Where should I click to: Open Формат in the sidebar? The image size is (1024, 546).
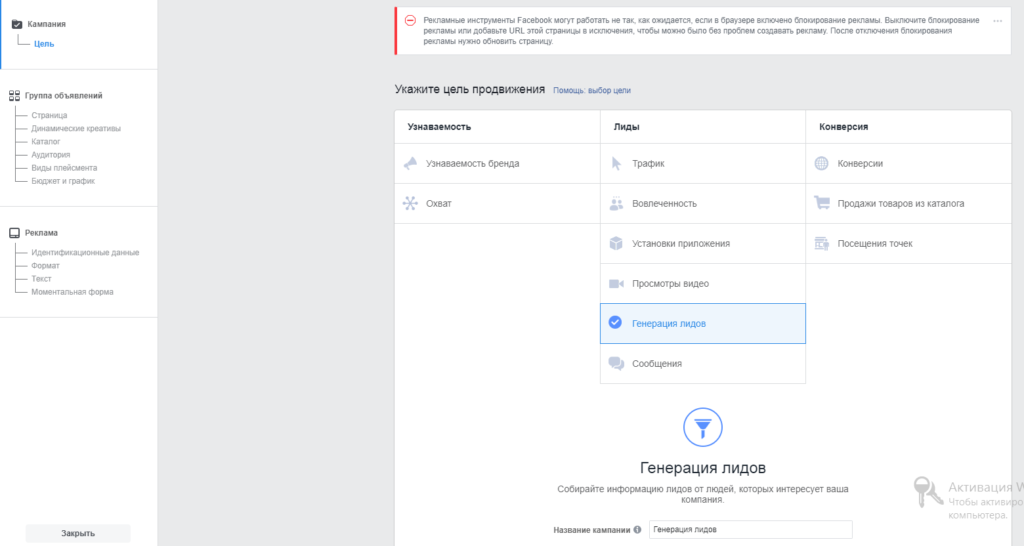point(45,265)
